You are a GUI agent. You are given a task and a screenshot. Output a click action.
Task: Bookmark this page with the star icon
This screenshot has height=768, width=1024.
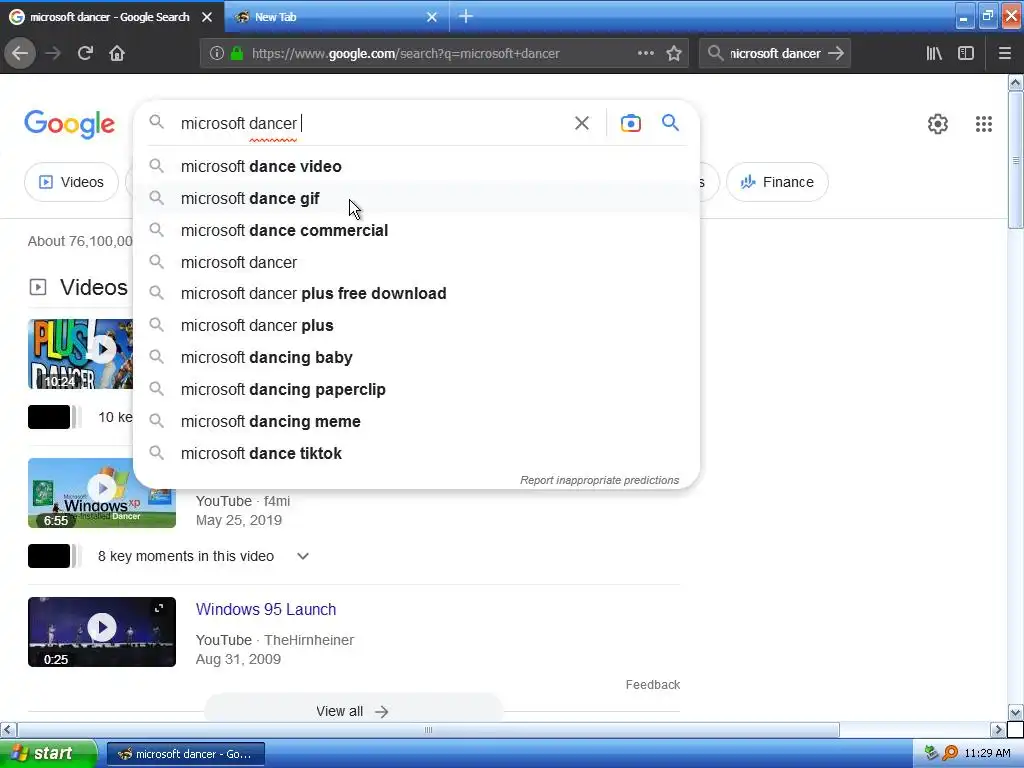pos(674,54)
